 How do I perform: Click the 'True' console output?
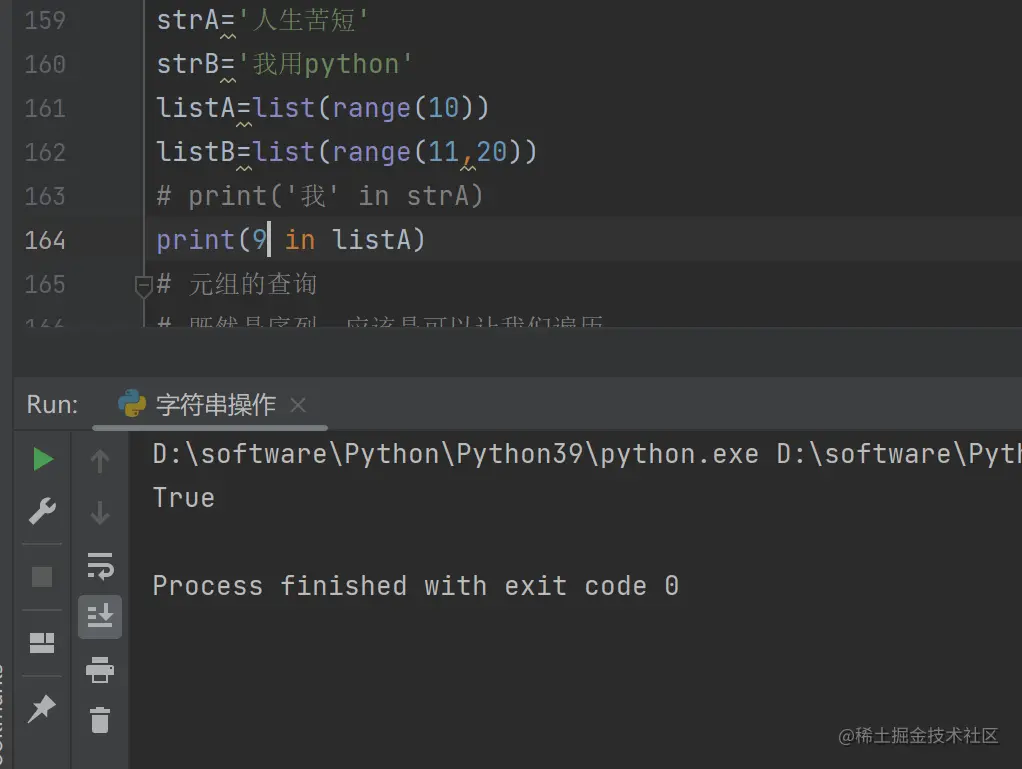coord(184,498)
